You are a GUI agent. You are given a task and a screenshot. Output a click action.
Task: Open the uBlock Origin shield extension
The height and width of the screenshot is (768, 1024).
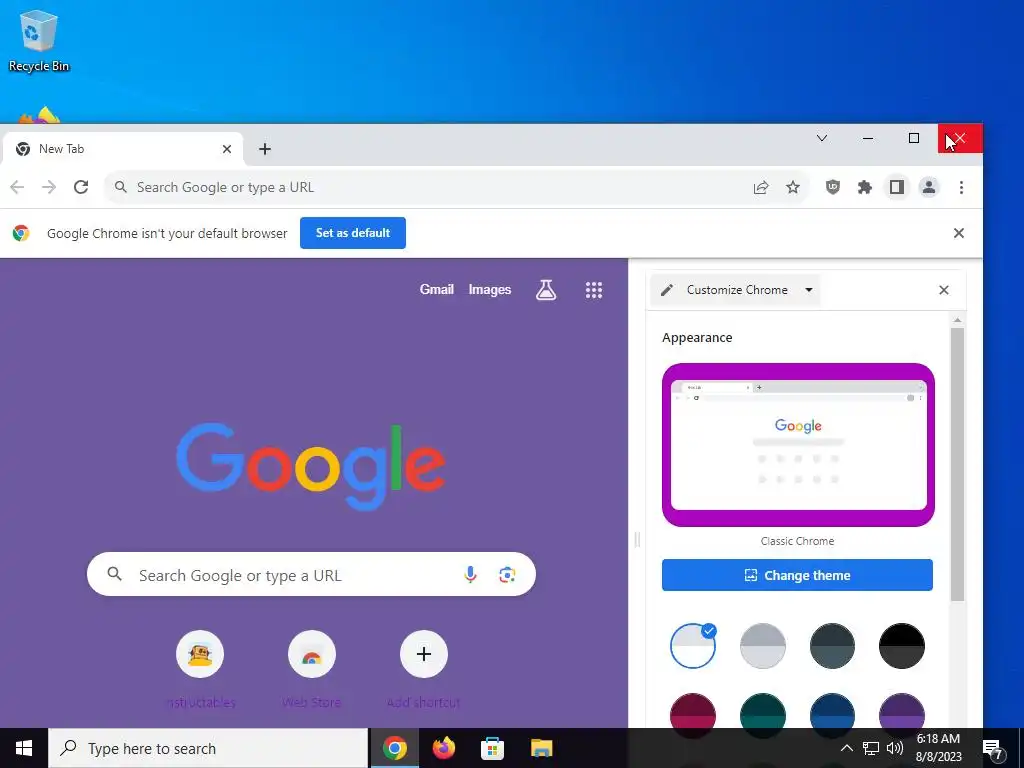pos(832,187)
